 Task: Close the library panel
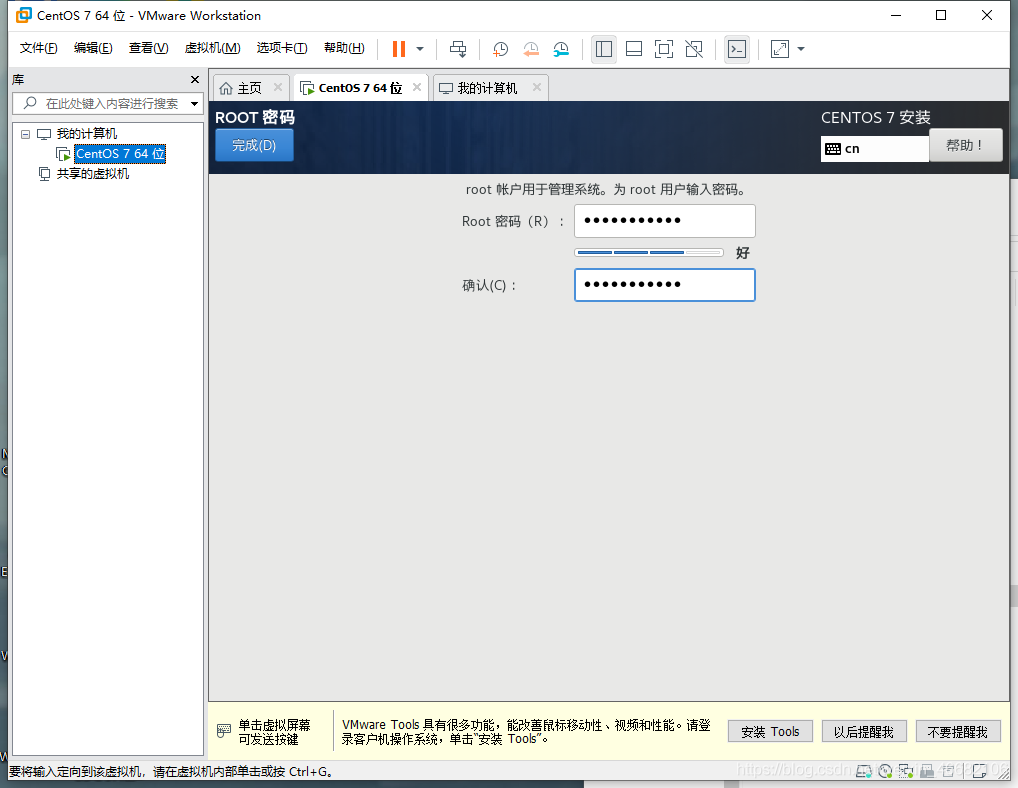point(195,79)
